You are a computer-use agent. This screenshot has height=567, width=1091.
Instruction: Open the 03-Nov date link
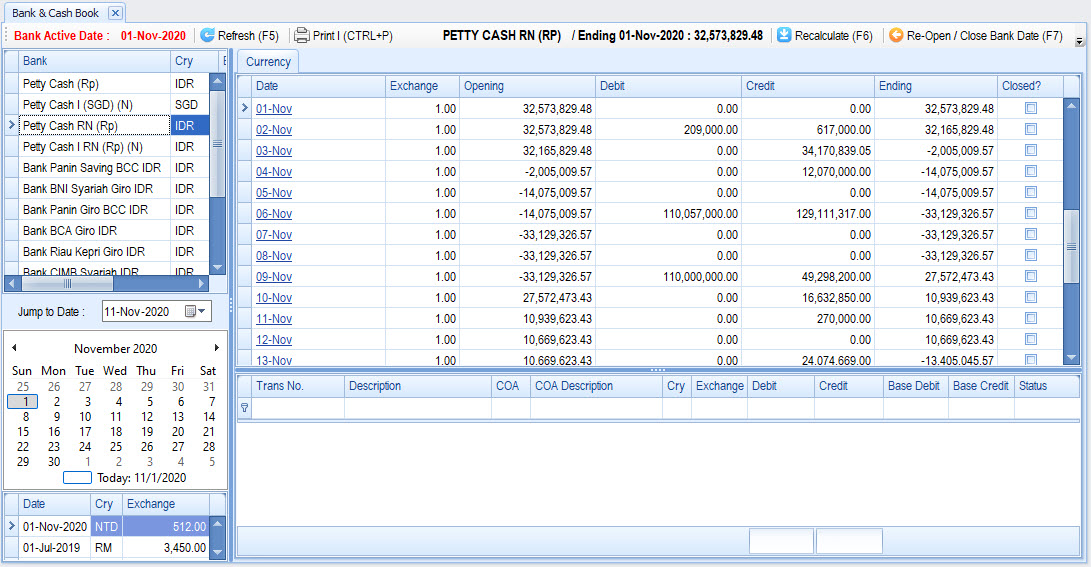[274, 151]
